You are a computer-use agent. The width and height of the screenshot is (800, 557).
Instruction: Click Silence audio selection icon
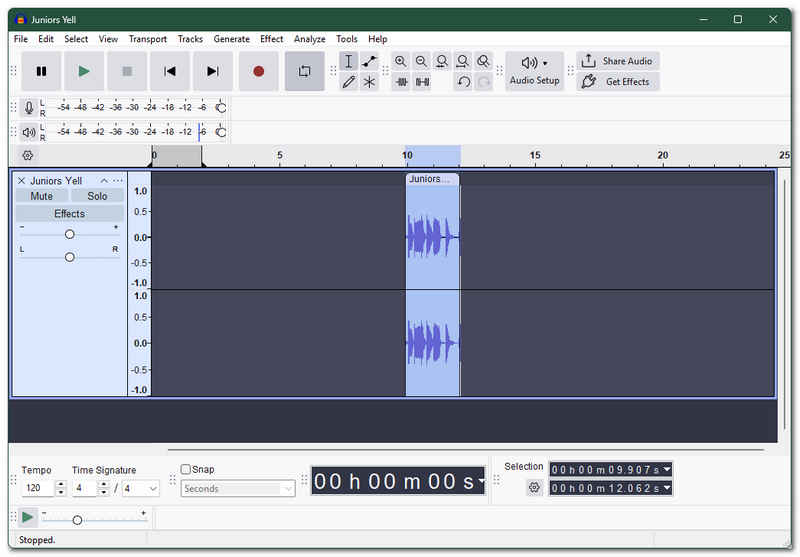422,82
